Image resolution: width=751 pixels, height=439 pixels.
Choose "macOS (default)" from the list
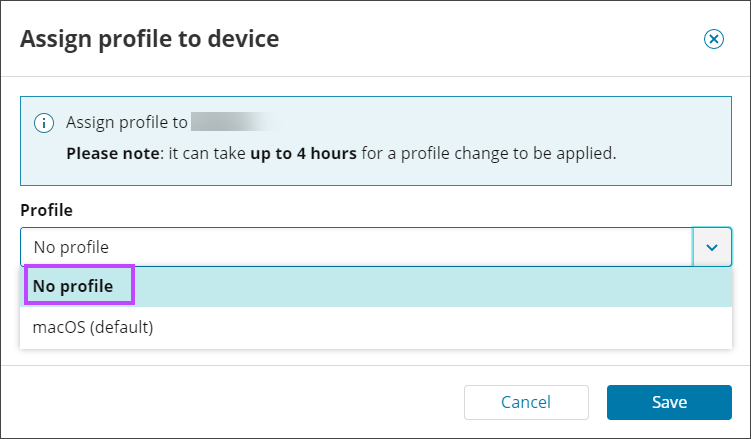click(93, 327)
